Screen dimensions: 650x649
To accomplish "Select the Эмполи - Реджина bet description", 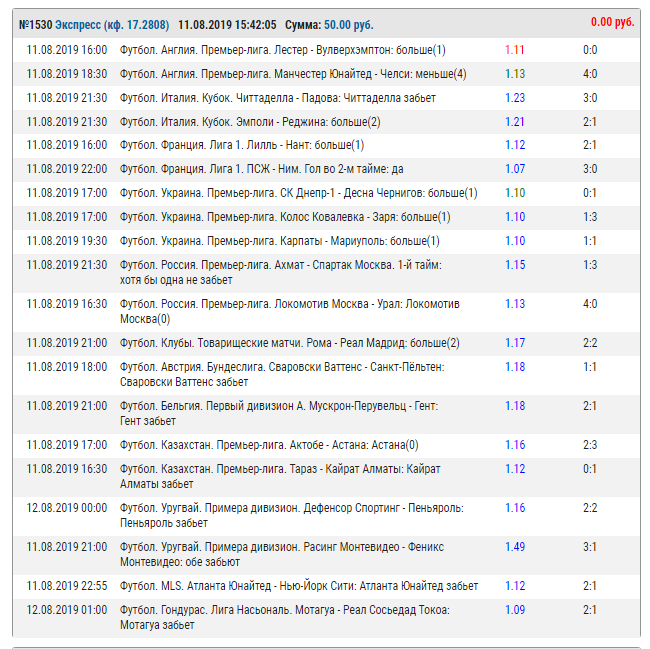I will 250,122.
